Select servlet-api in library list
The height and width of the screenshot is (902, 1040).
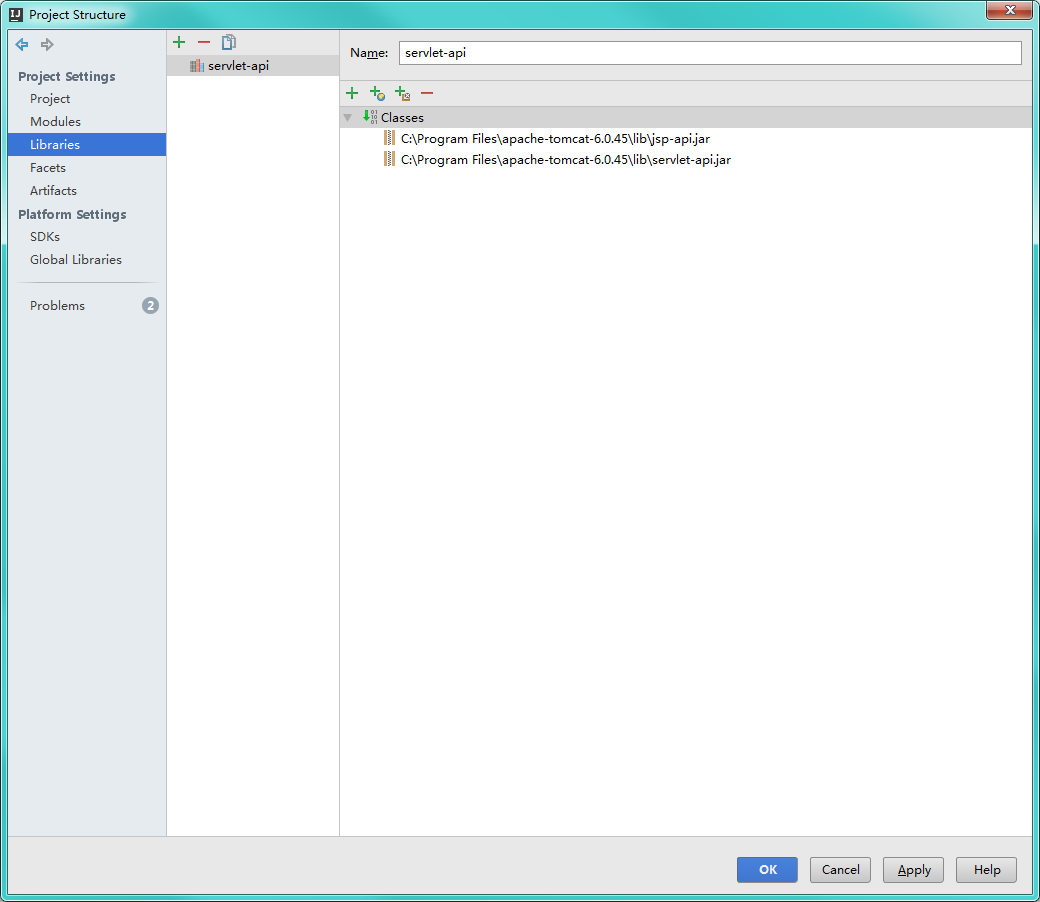point(253,66)
